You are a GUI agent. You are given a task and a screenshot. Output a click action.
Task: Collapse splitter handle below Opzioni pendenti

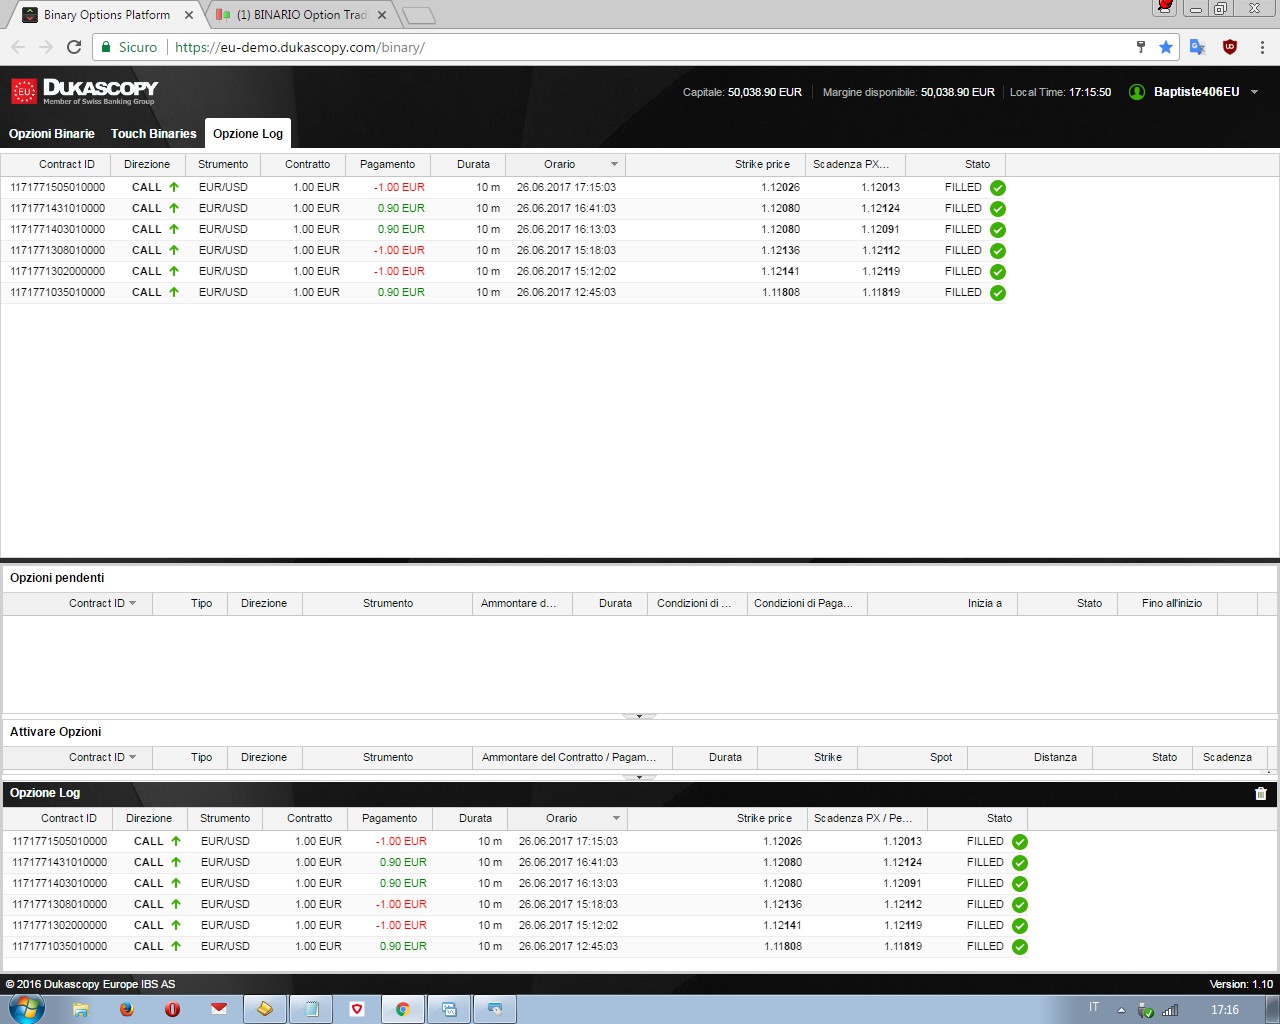click(x=639, y=716)
